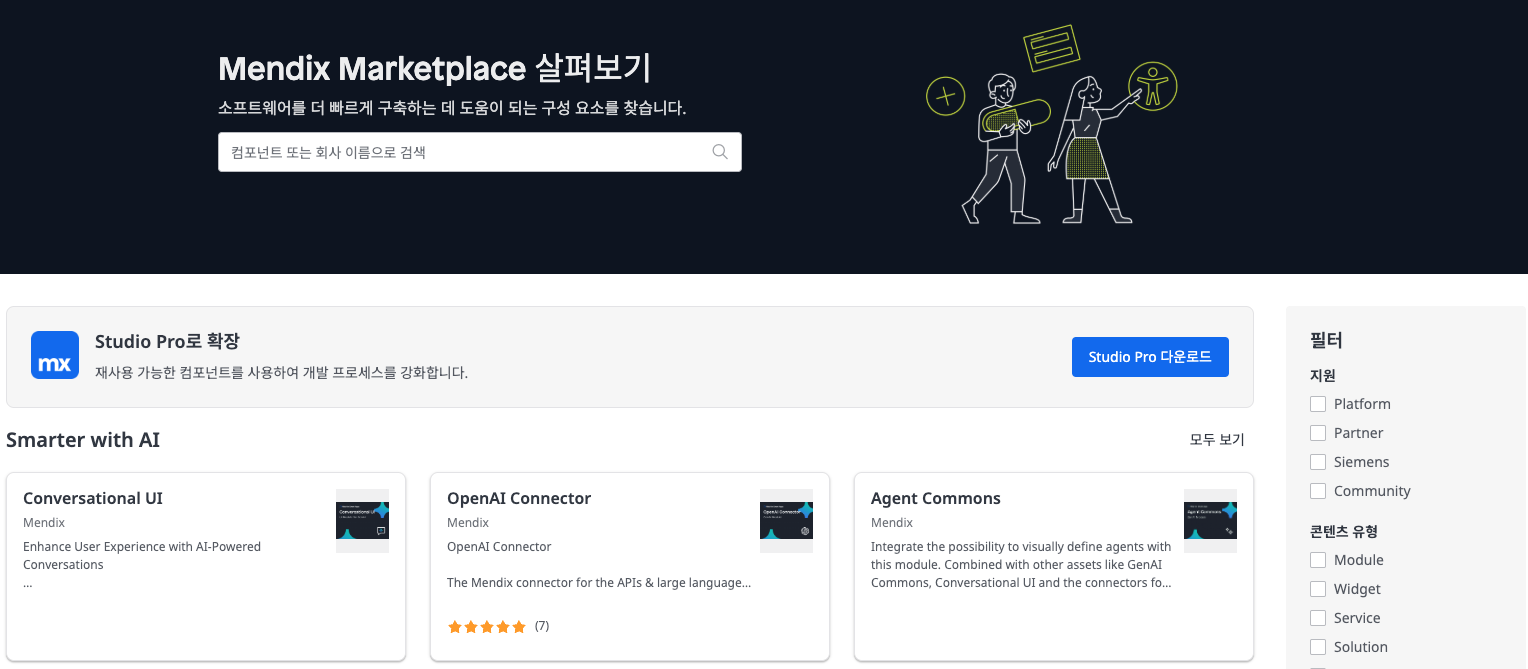
Task: Check the Siemens support filter
Action: 1318,462
